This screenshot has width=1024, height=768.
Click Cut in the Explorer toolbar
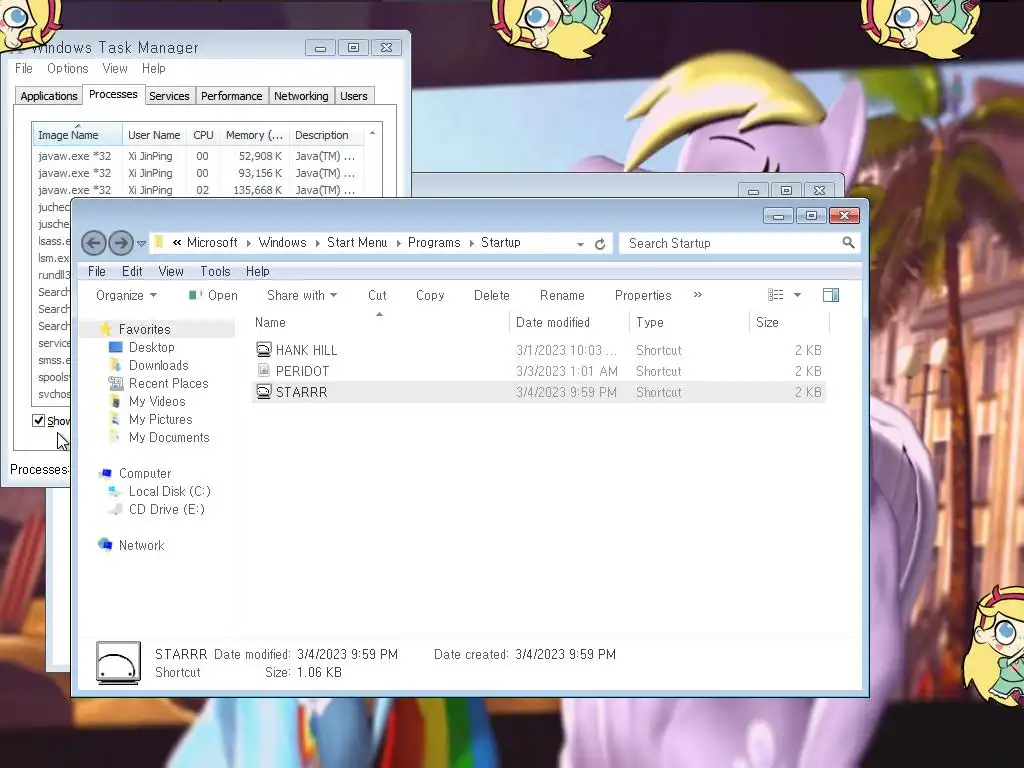coord(377,295)
